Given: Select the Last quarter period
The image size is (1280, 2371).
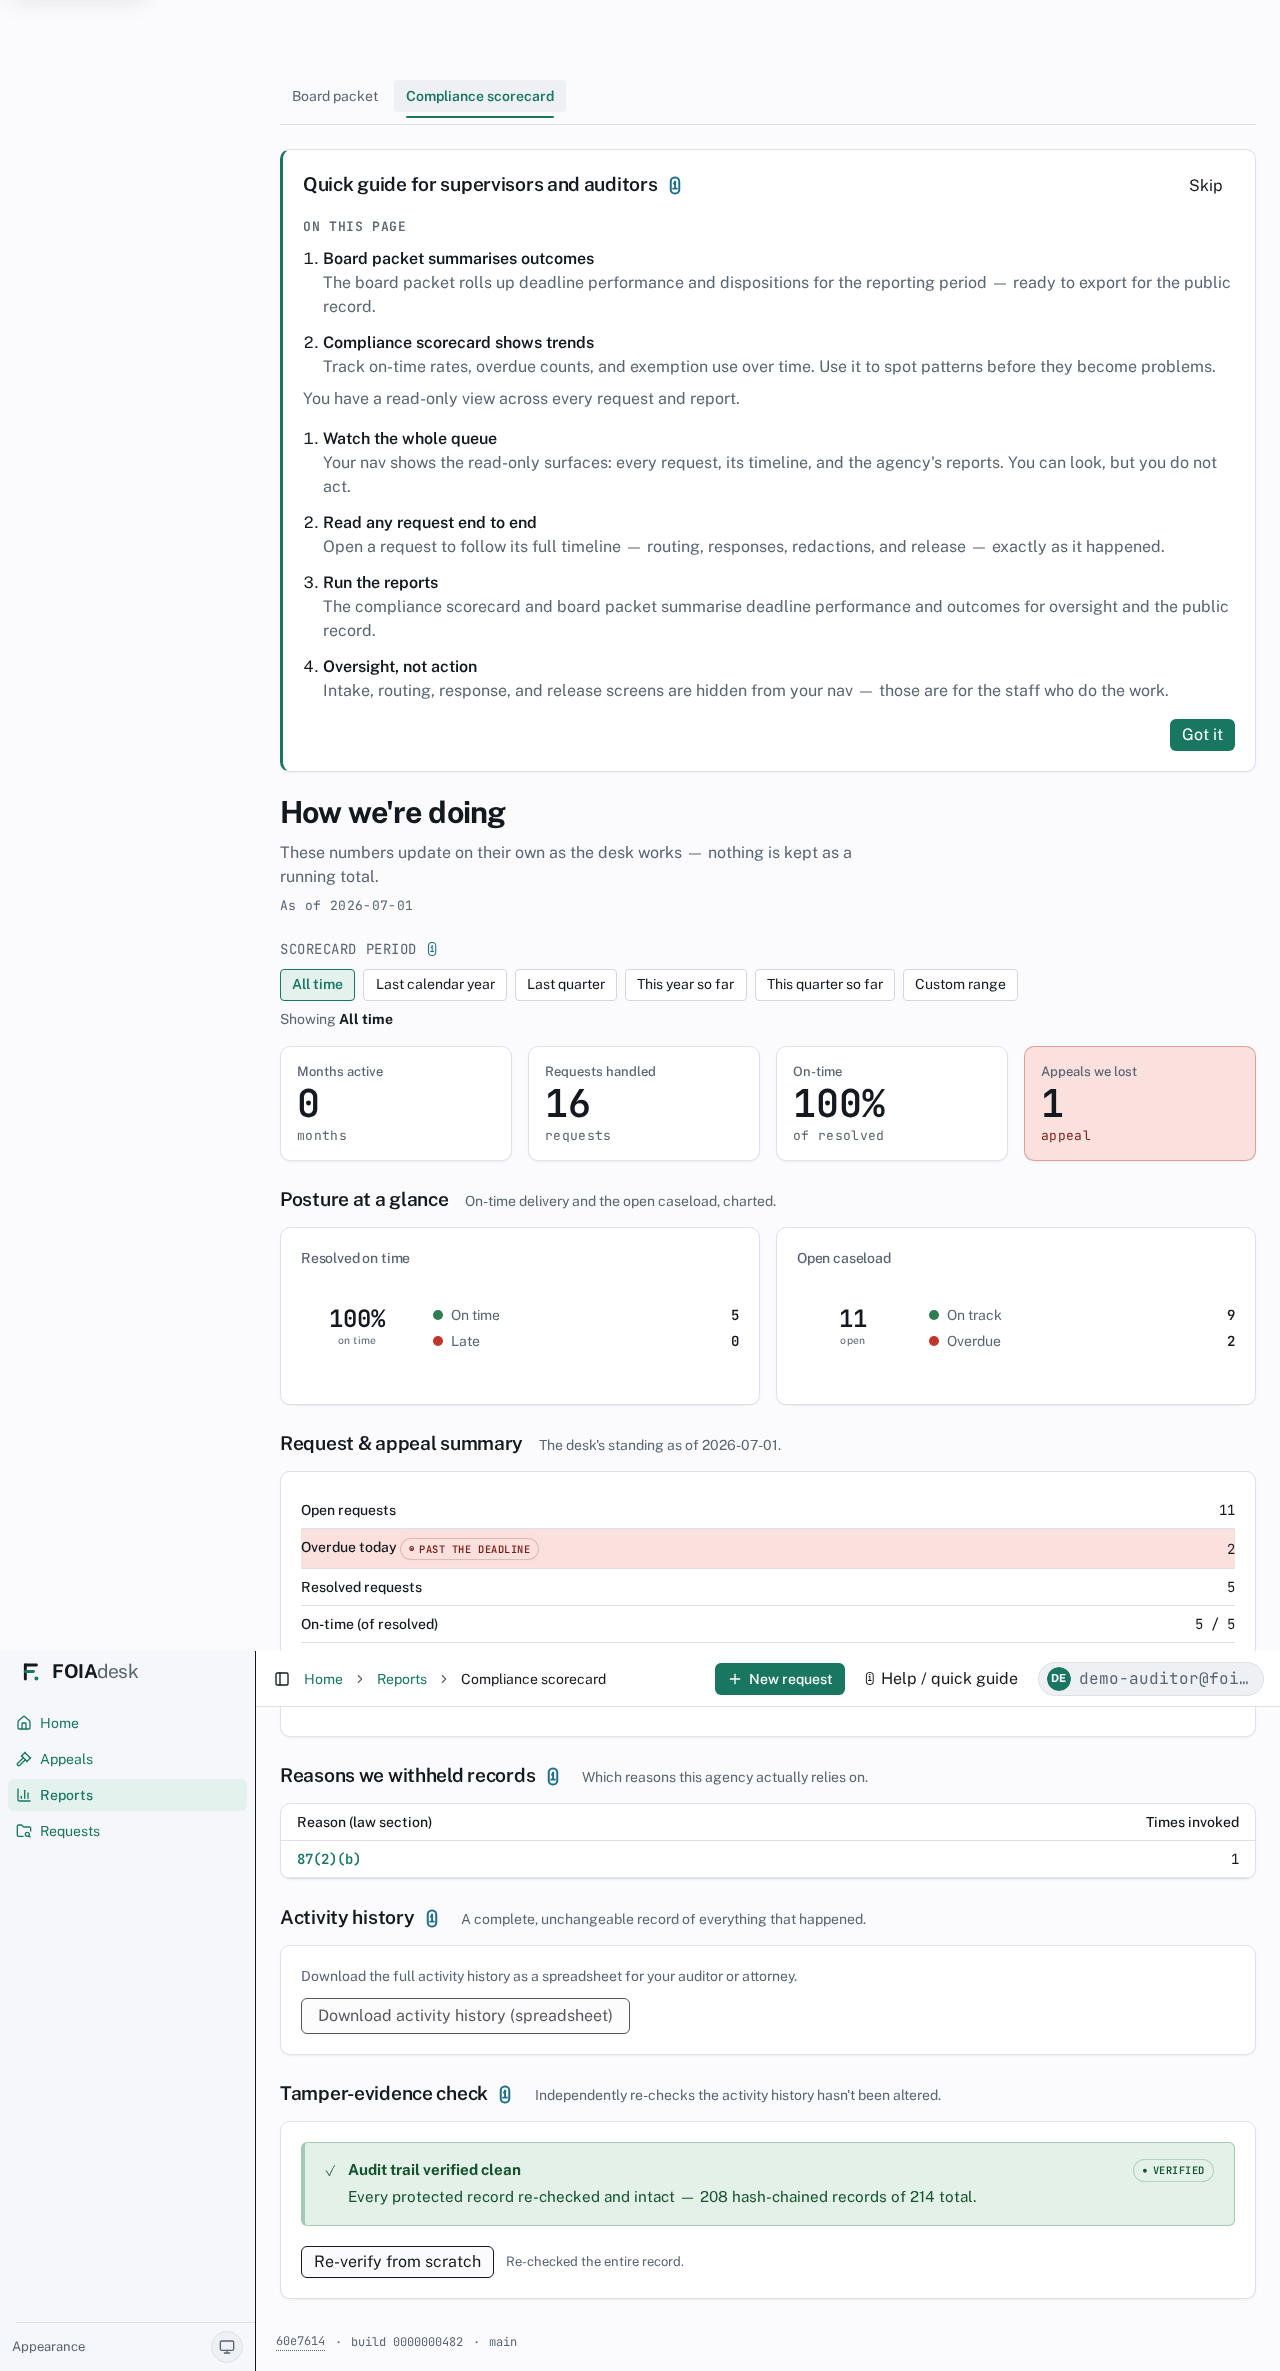Looking at the screenshot, I should (566, 985).
